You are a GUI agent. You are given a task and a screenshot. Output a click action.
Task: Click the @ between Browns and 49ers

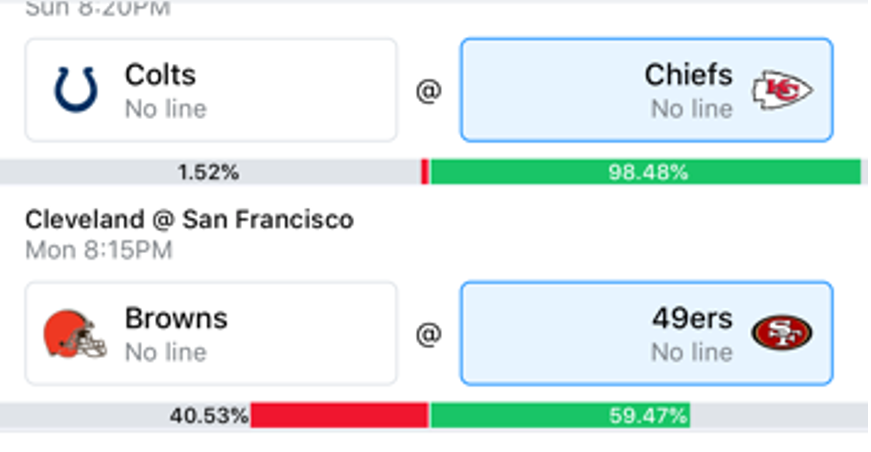[429, 334]
